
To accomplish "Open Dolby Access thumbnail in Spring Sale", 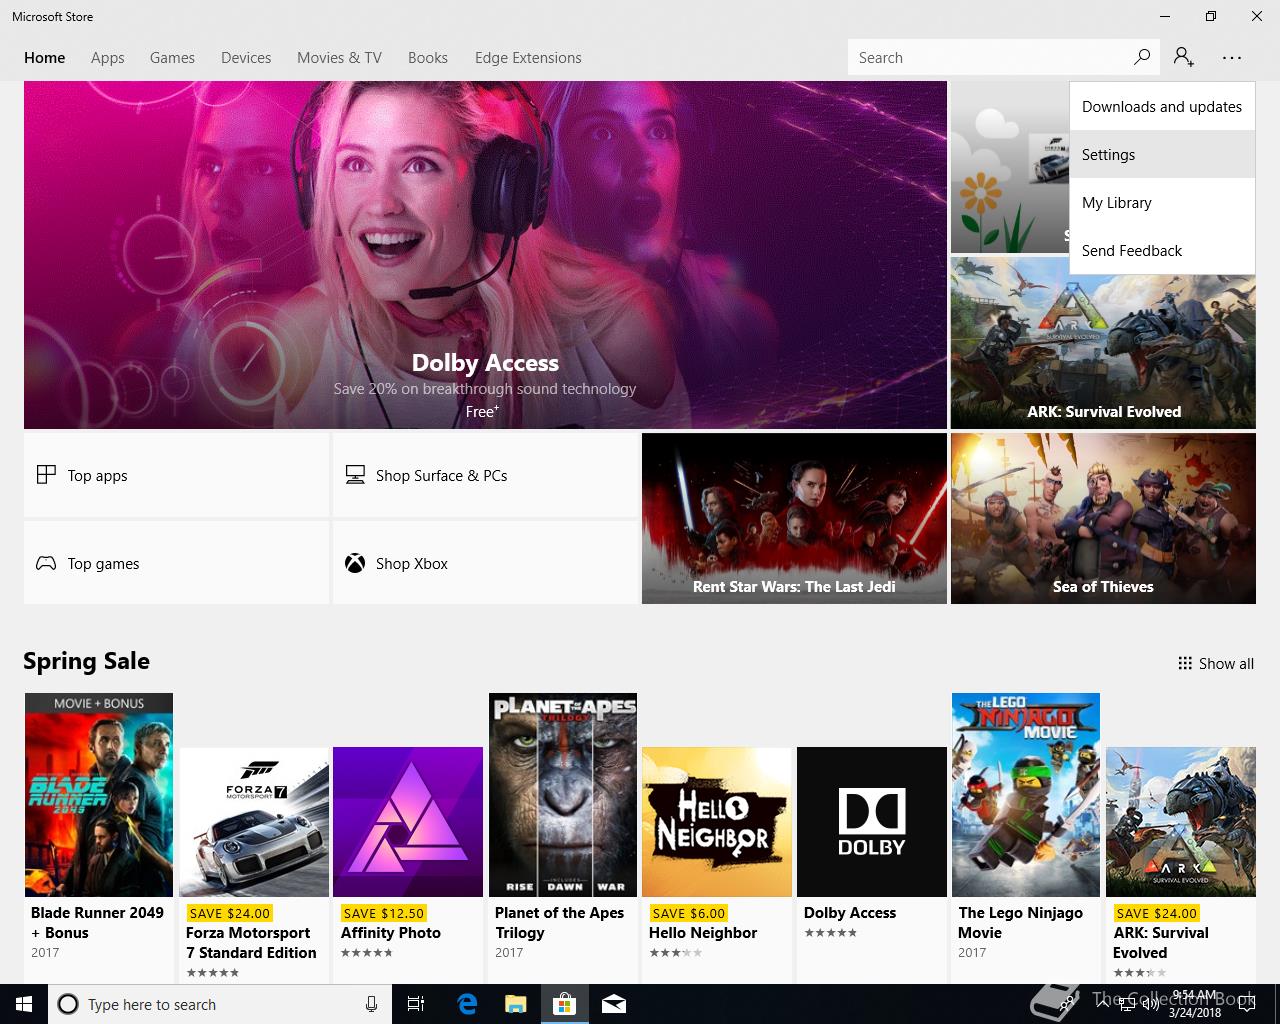I will click(872, 822).
